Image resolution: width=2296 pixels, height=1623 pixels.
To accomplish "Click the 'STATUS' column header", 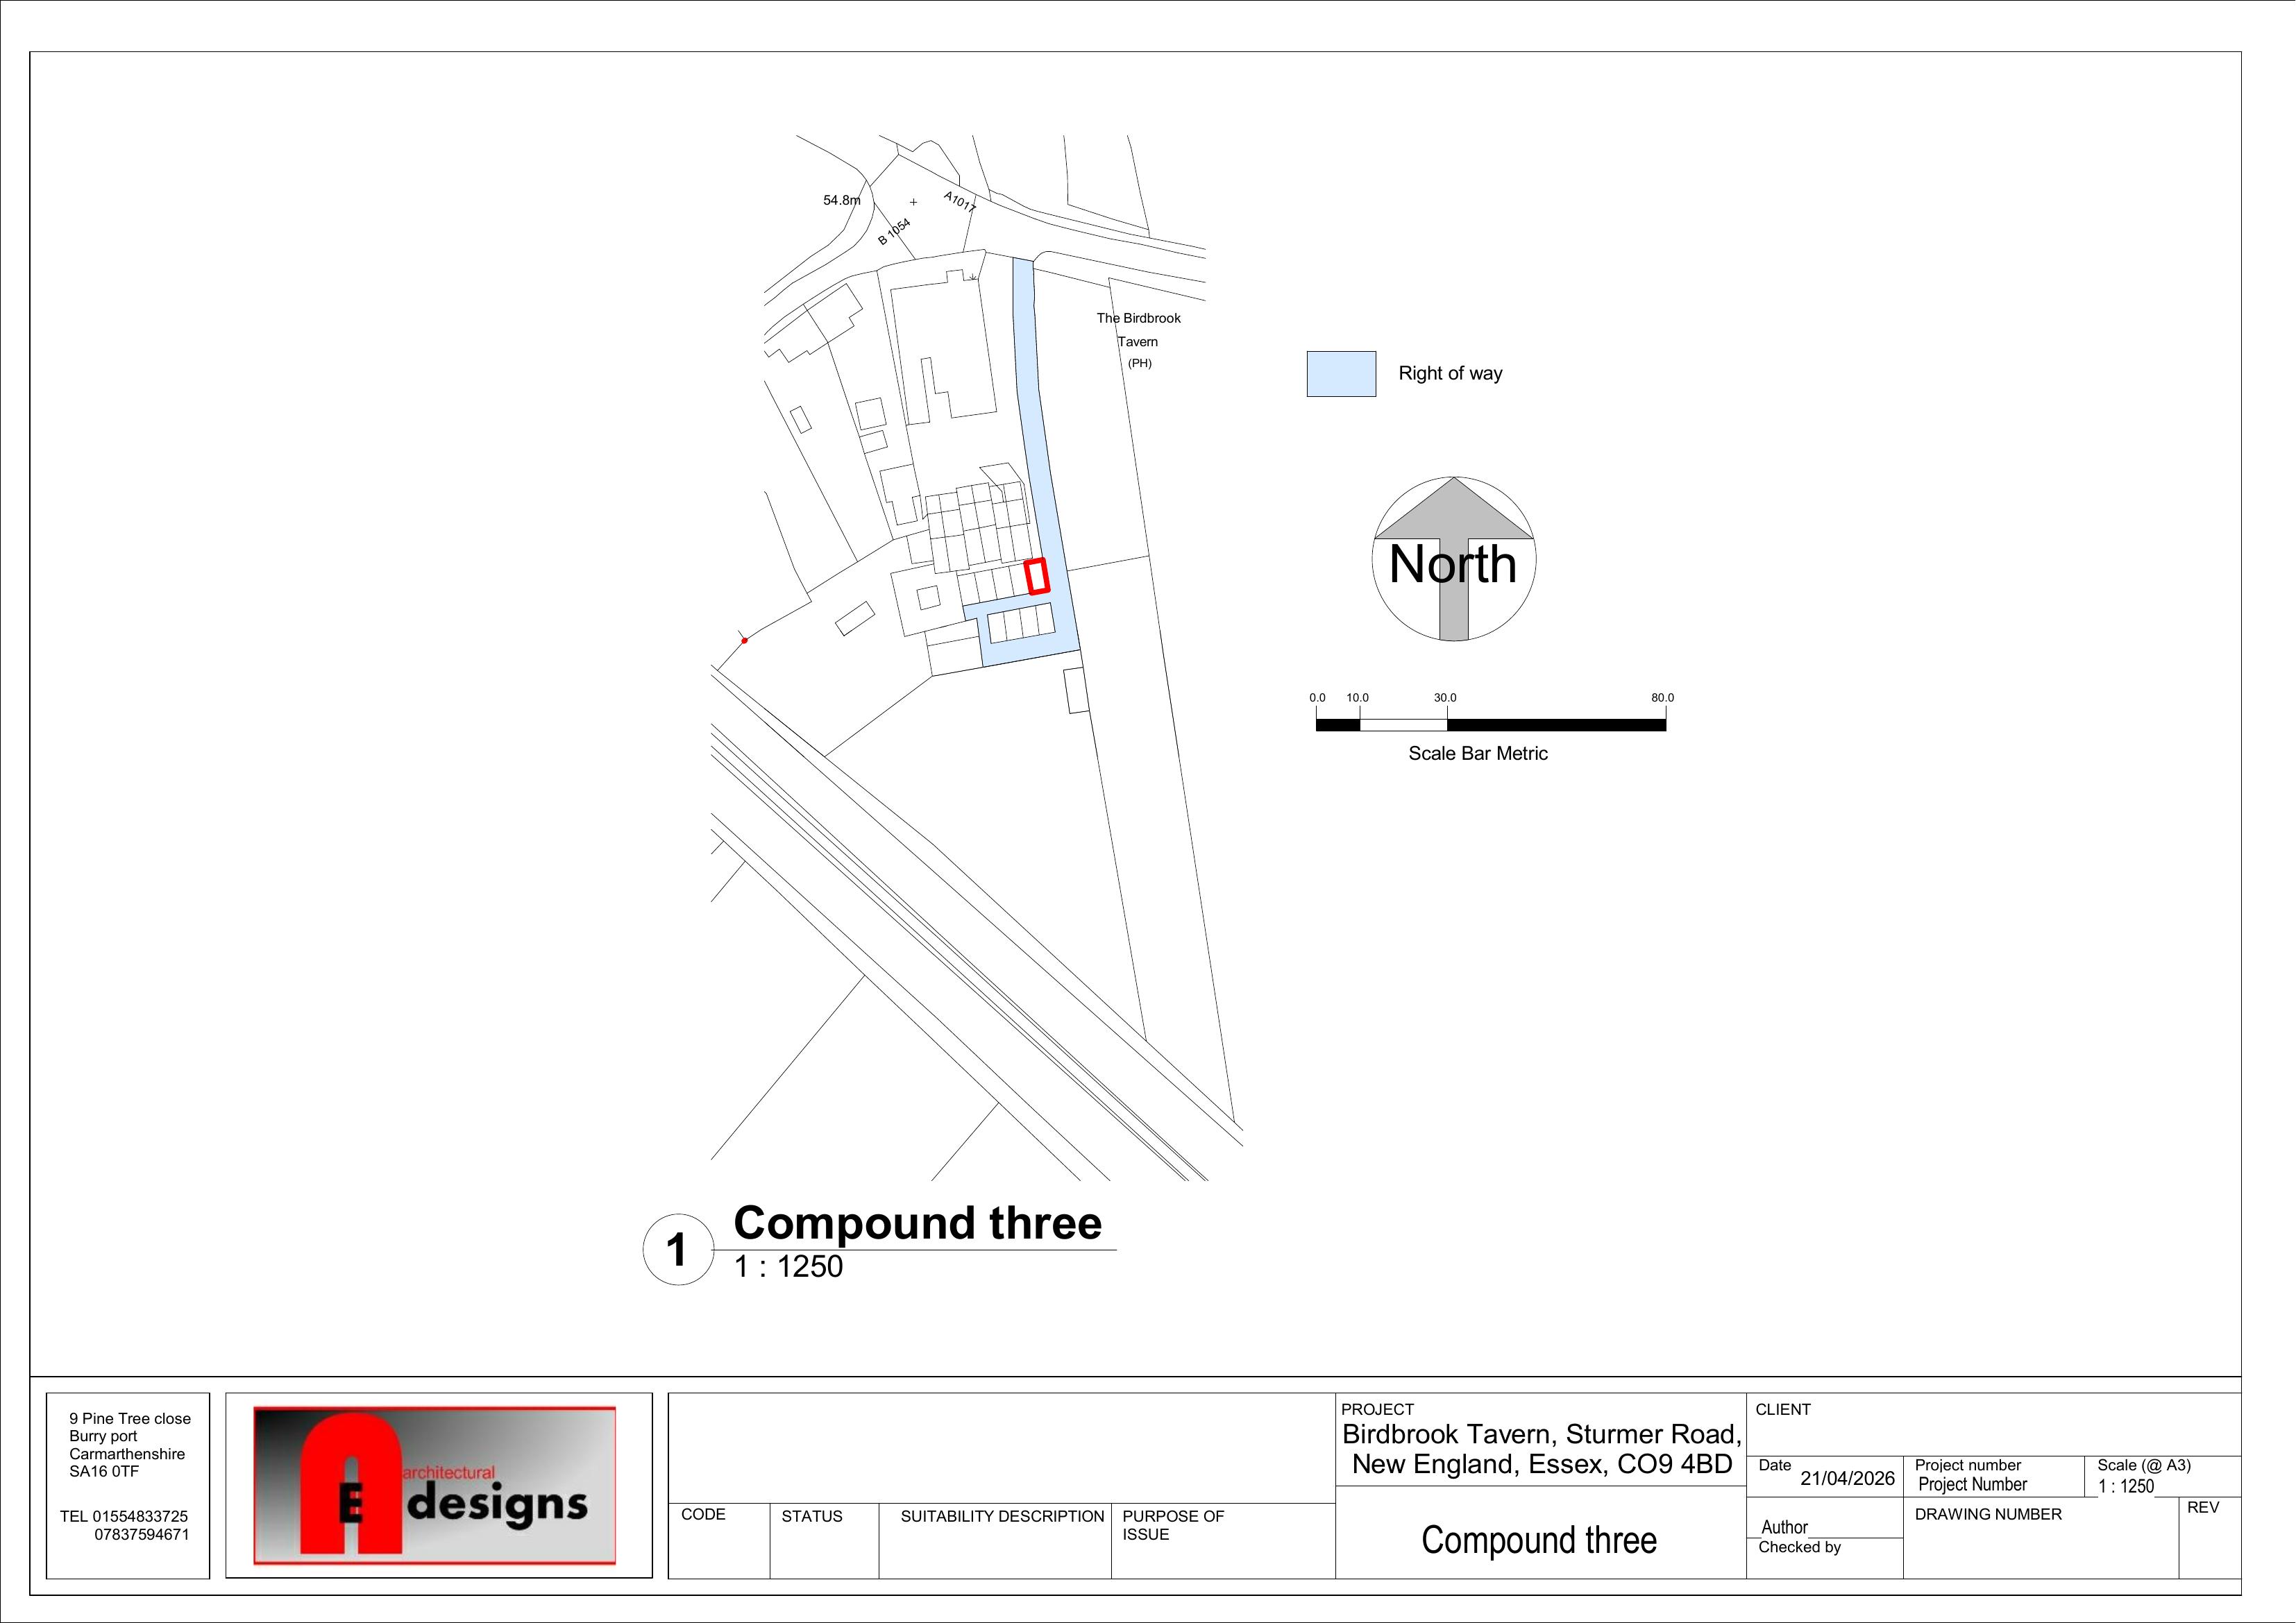I will tap(812, 1517).
